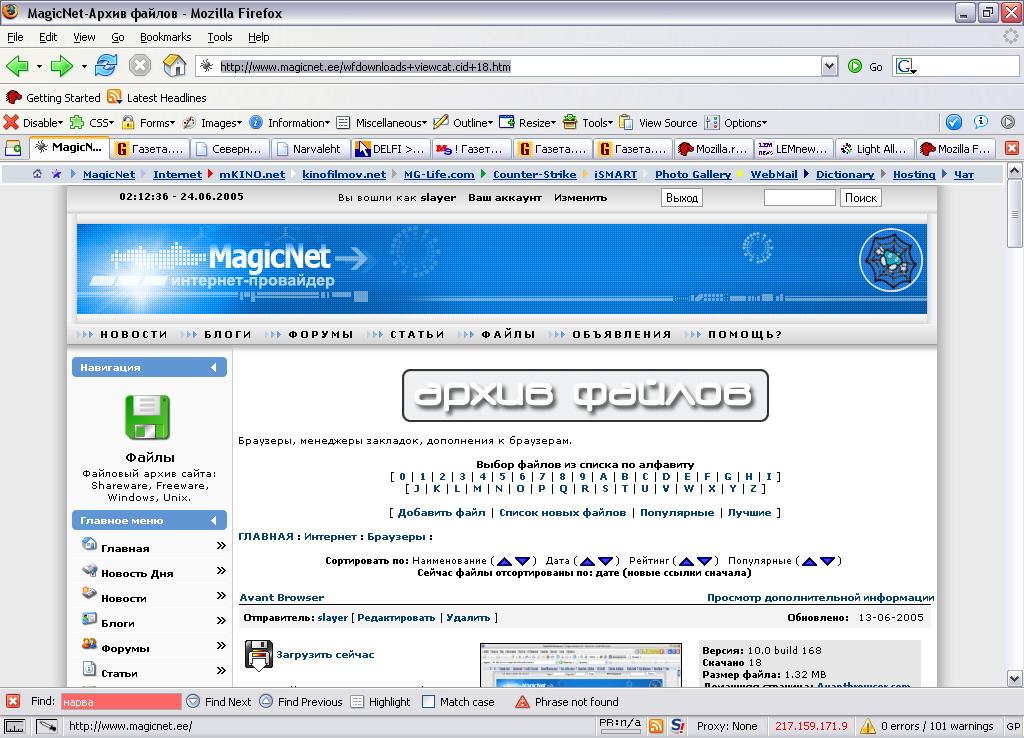Viewport: 1024px width, 738px height.
Task: Open the Disable dropdown in the developer toolbar
Action: click(33, 122)
